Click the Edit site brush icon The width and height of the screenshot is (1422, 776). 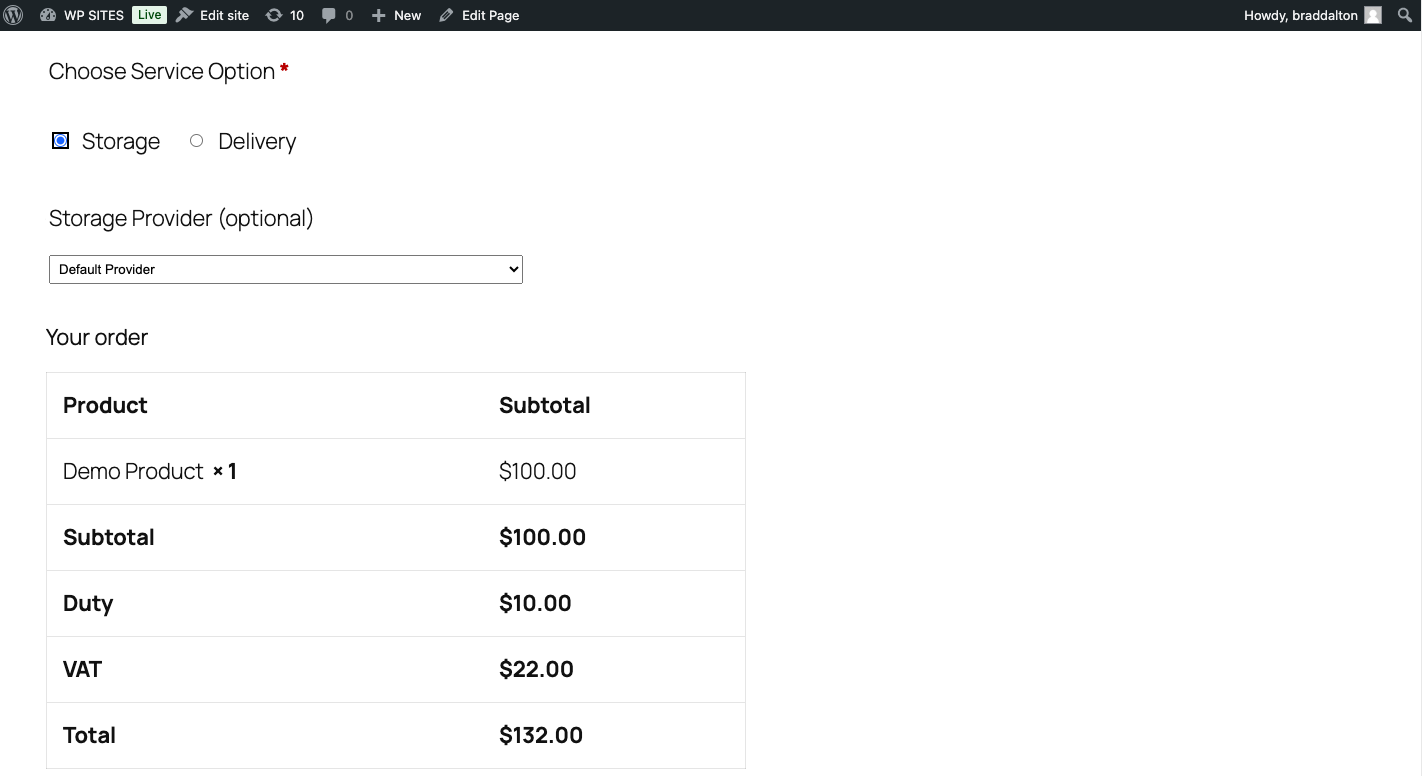pyautogui.click(x=184, y=15)
